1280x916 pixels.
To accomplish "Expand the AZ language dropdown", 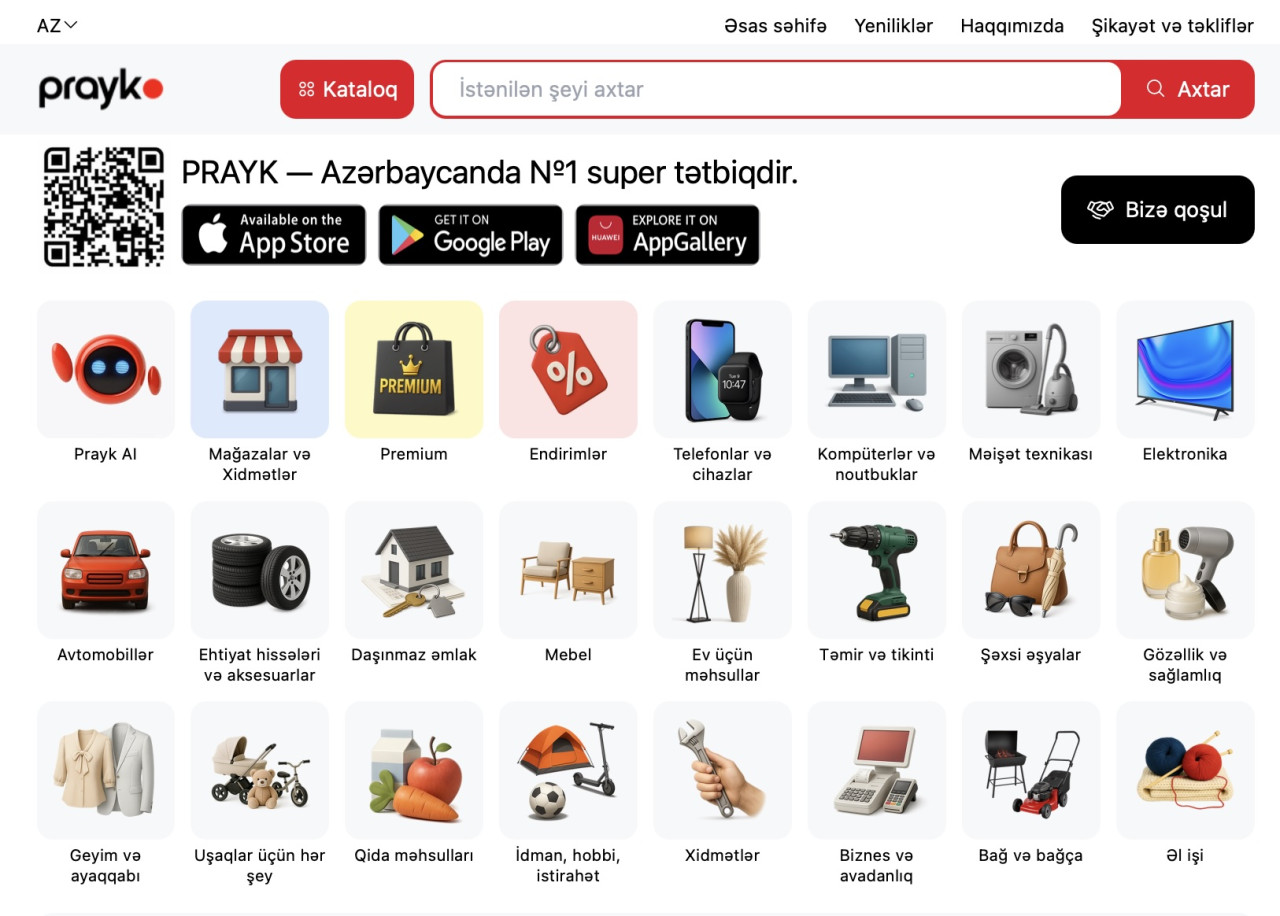I will [57, 26].
